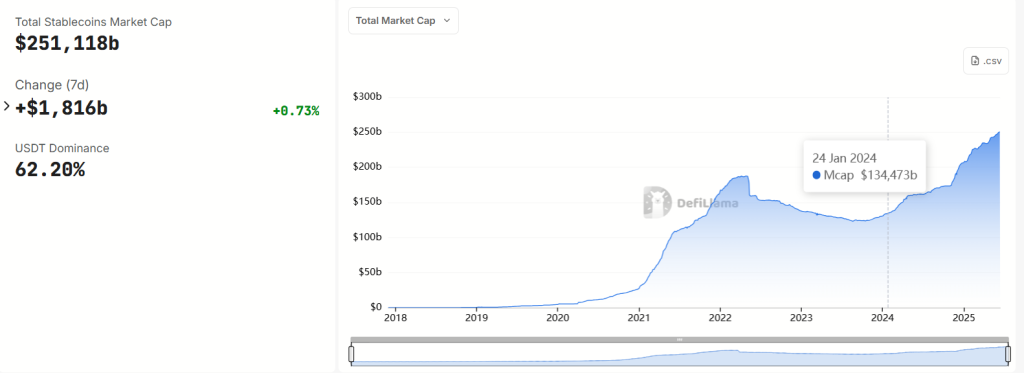Click the USDT Dominance label
The height and width of the screenshot is (373, 1024).
coord(62,148)
